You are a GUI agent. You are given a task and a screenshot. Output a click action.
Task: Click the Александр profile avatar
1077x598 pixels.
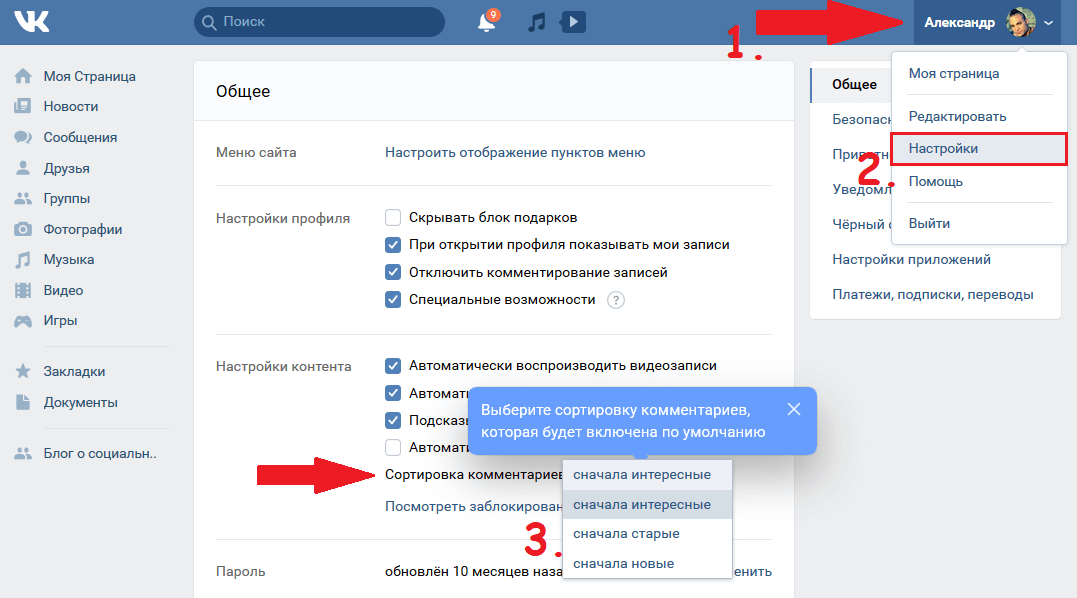point(1021,23)
